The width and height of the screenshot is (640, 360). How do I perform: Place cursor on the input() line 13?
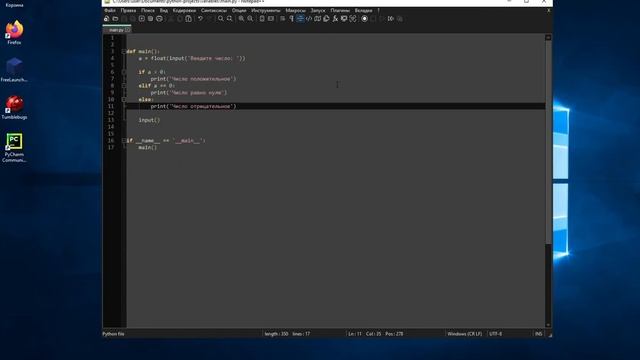coord(149,120)
